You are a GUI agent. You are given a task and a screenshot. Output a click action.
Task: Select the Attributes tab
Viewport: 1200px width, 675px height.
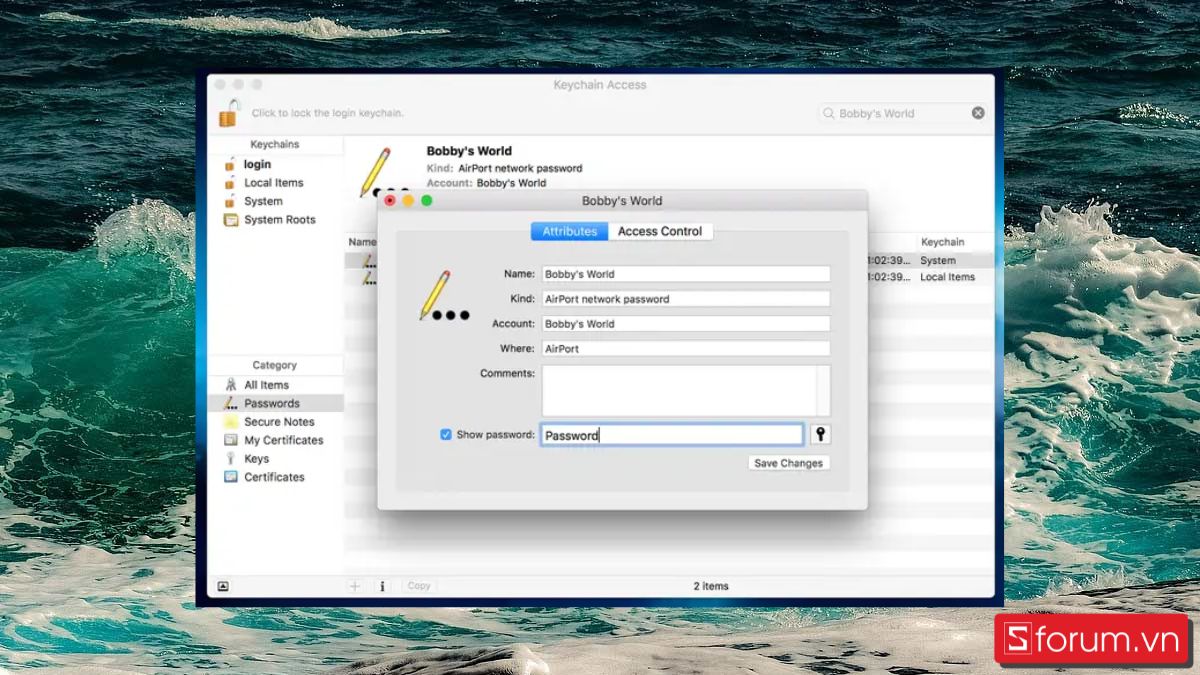click(569, 231)
